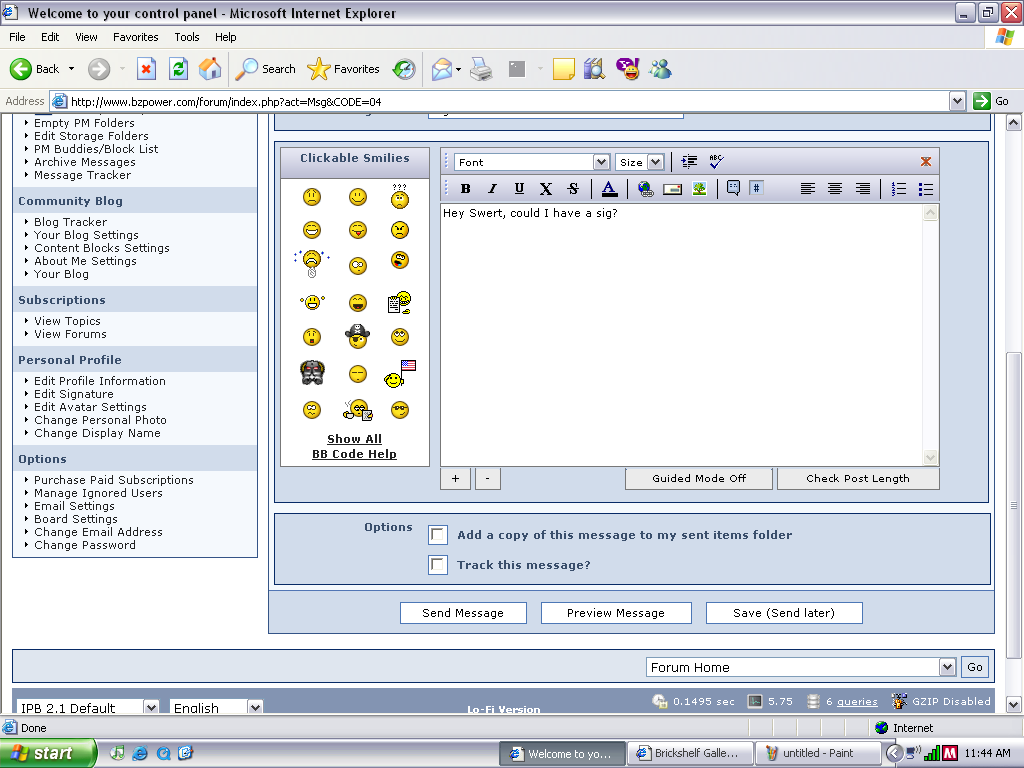This screenshot has width=1024, height=768.
Task: Wrap text in quote tags icon
Action: [x=733, y=189]
